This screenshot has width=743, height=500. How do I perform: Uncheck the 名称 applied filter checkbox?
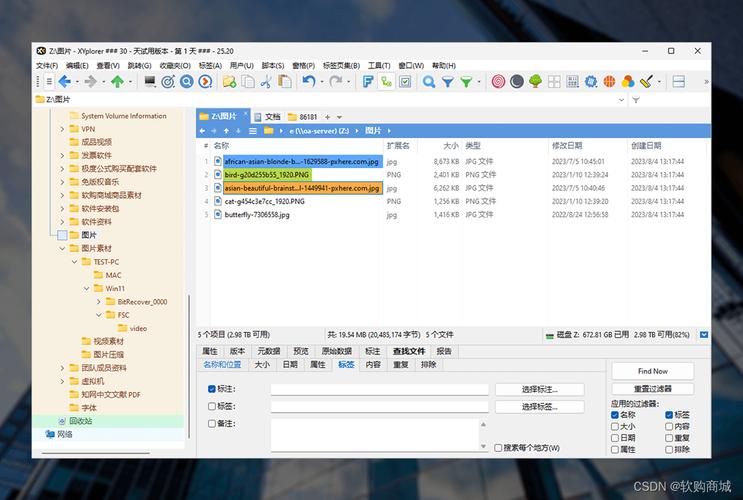[x=615, y=415]
